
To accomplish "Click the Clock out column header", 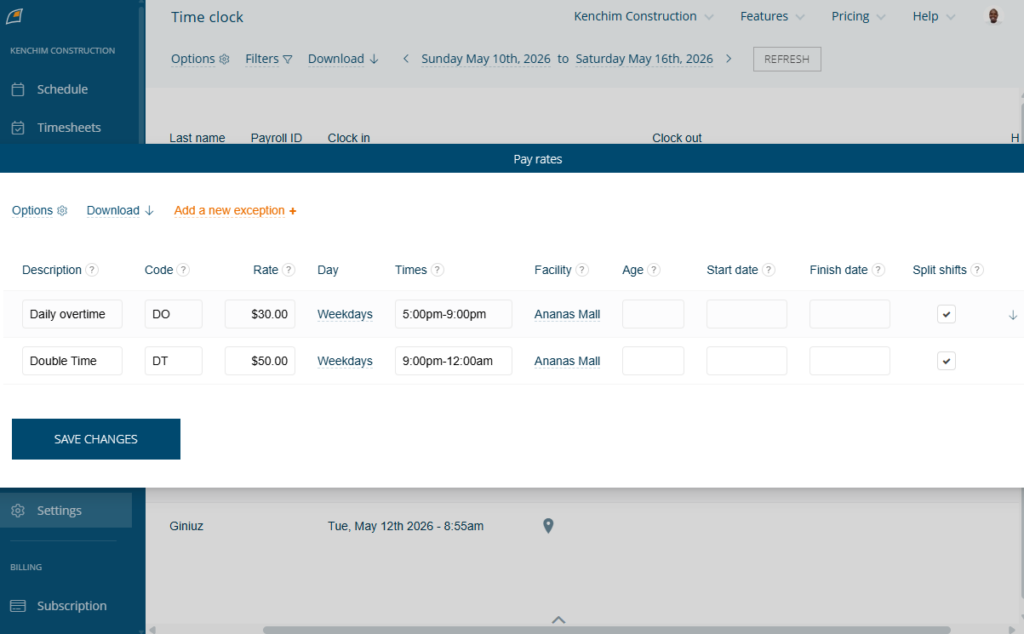I will 677,138.
